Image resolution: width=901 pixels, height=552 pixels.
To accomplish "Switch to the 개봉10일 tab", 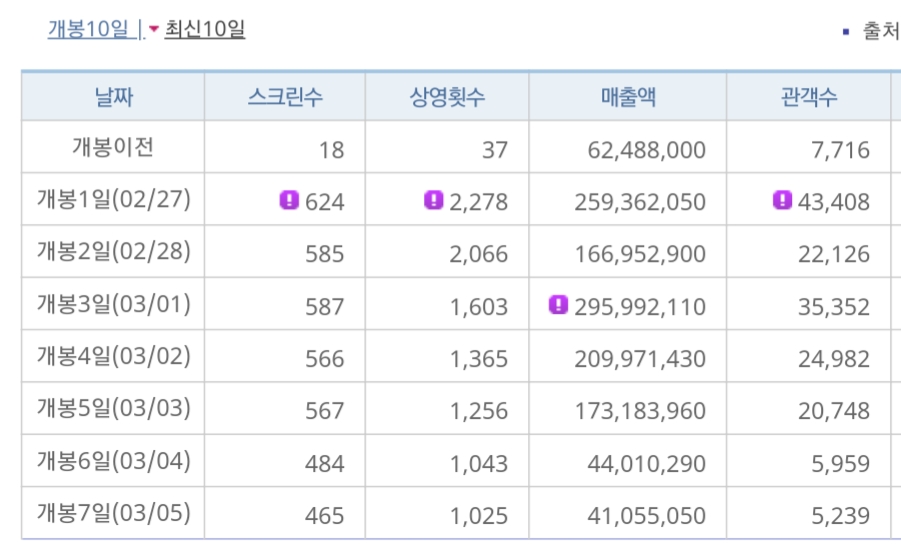I will [x=89, y=30].
